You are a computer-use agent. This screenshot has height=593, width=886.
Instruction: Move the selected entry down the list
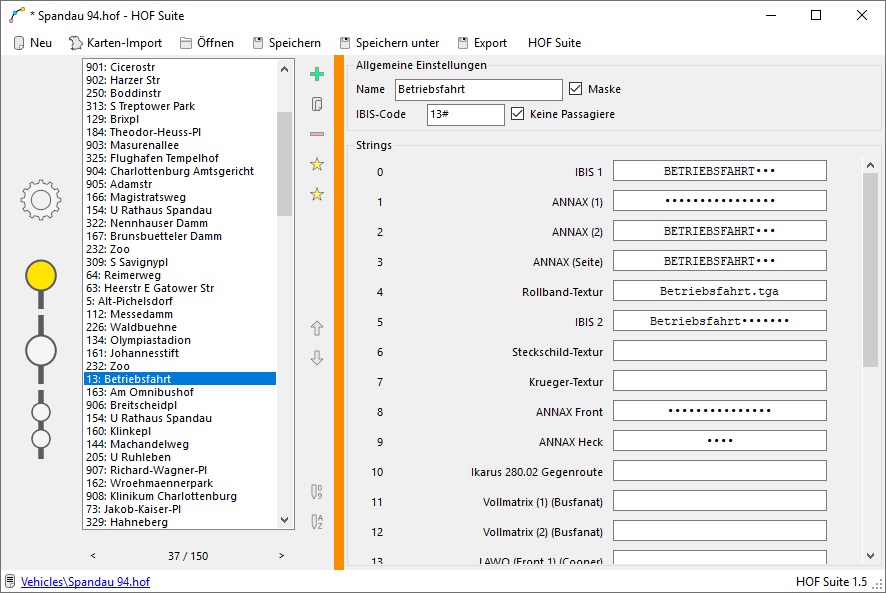click(317, 358)
